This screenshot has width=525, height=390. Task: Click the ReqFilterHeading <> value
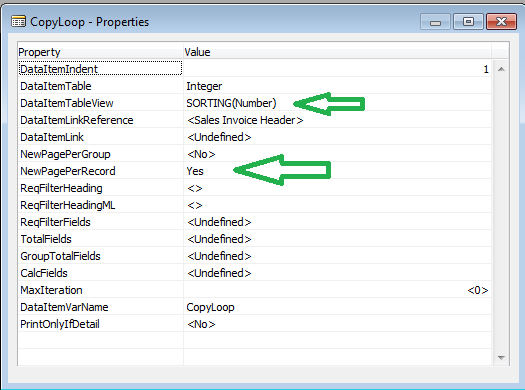pyautogui.click(x=195, y=188)
